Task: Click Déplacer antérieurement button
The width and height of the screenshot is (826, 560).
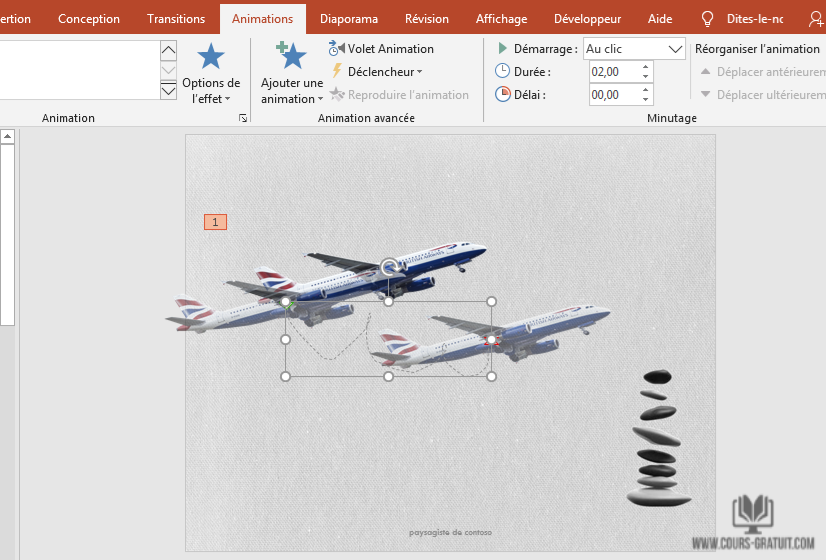Action: (x=762, y=72)
